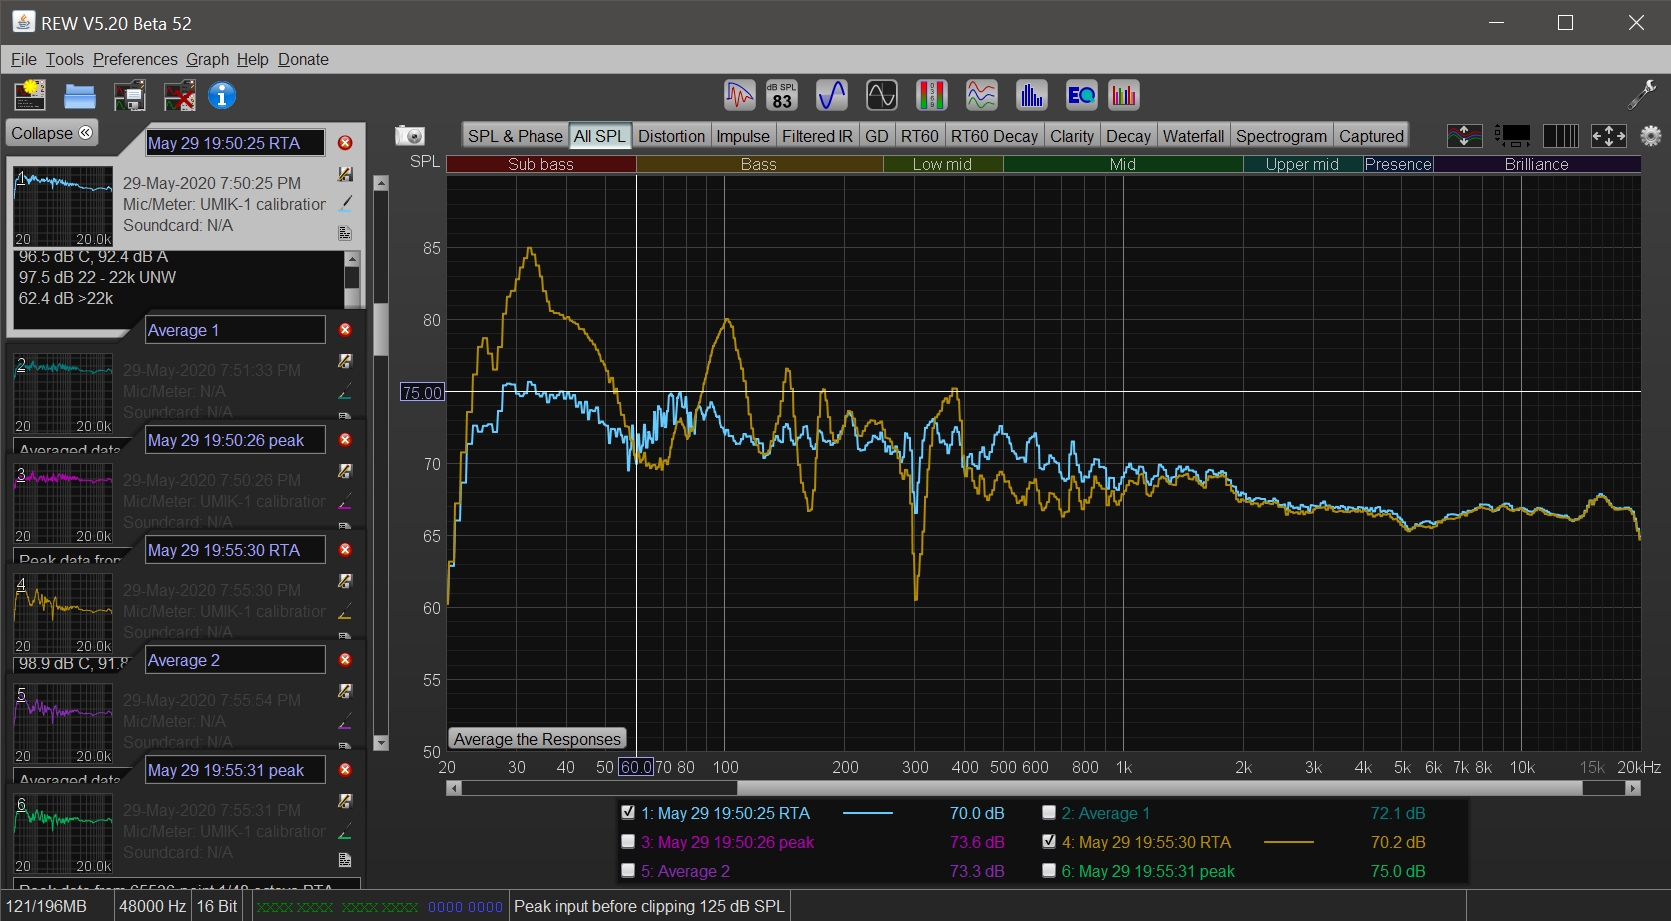This screenshot has height=921, width=1671.
Task: Switch to Filtered IR tab
Action: tap(817, 136)
